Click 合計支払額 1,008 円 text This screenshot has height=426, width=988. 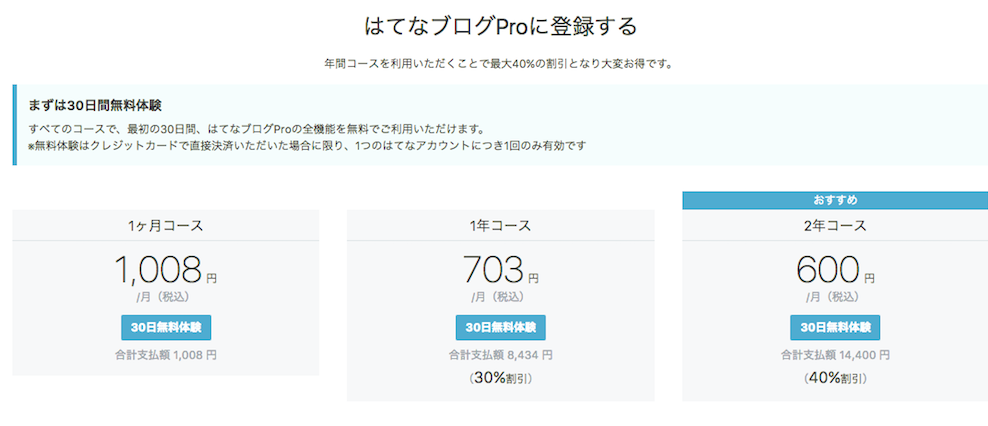[166, 355]
